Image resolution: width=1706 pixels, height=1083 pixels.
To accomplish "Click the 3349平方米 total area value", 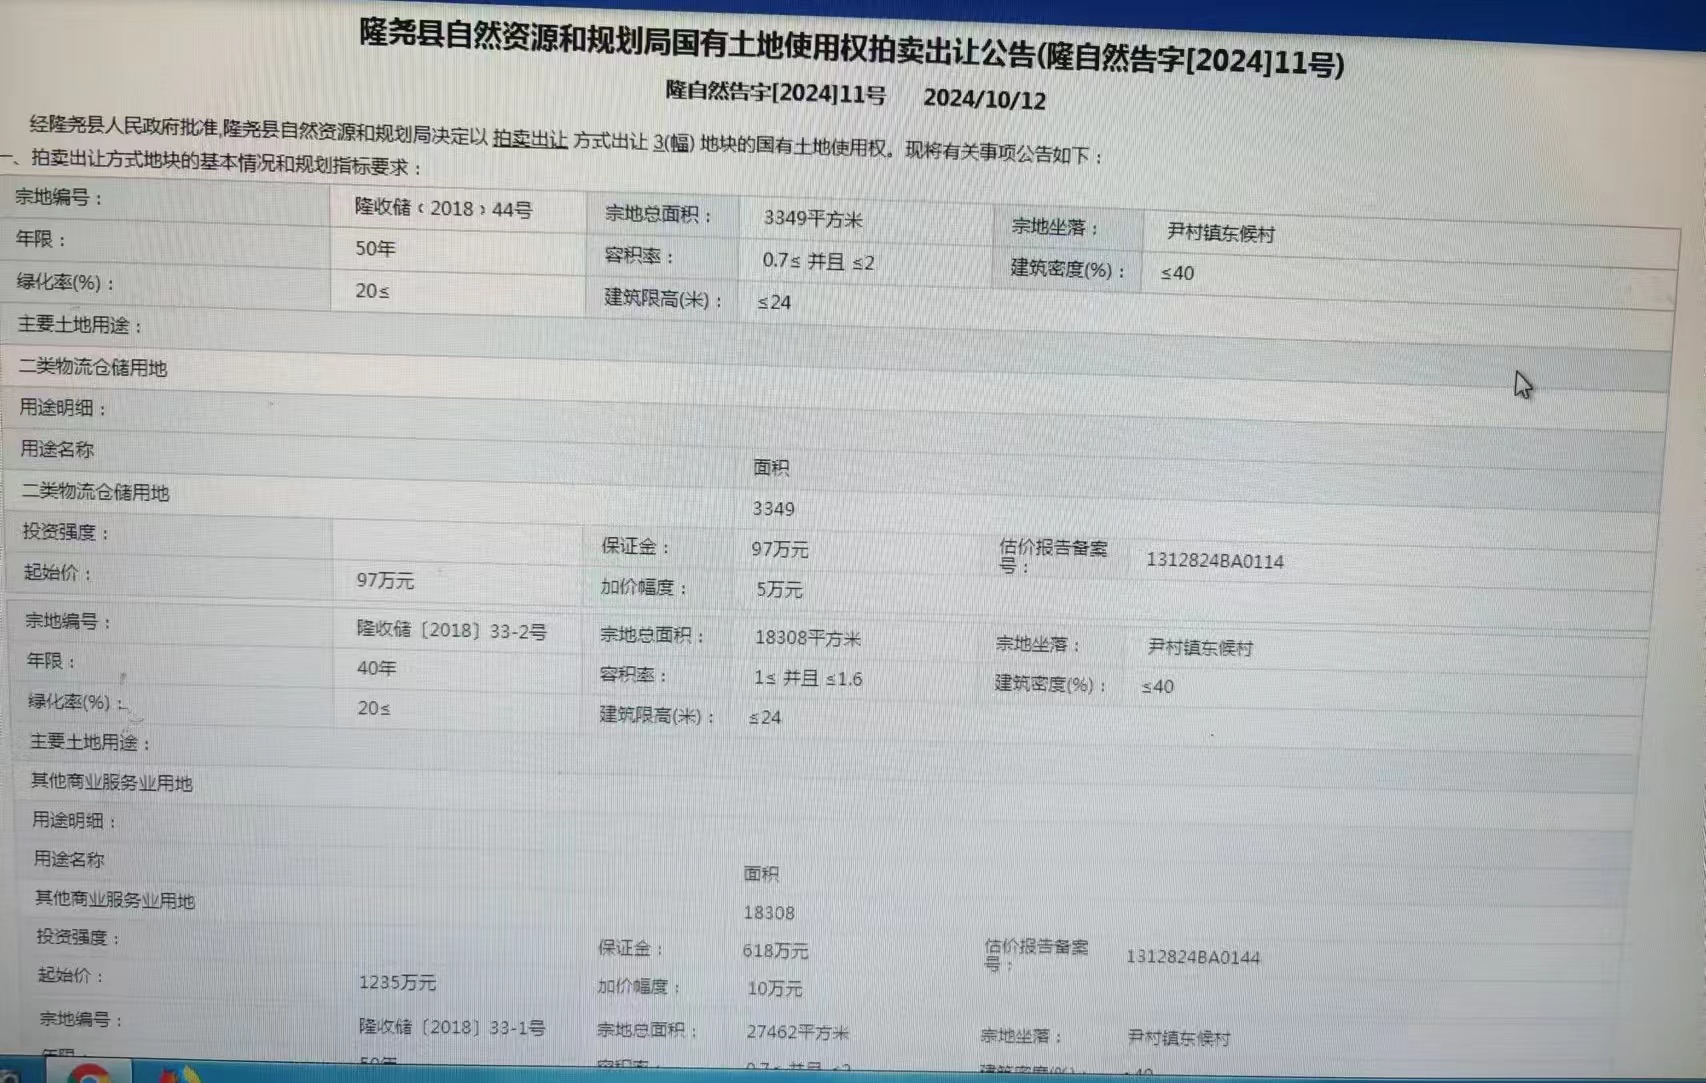I will click(x=812, y=218).
